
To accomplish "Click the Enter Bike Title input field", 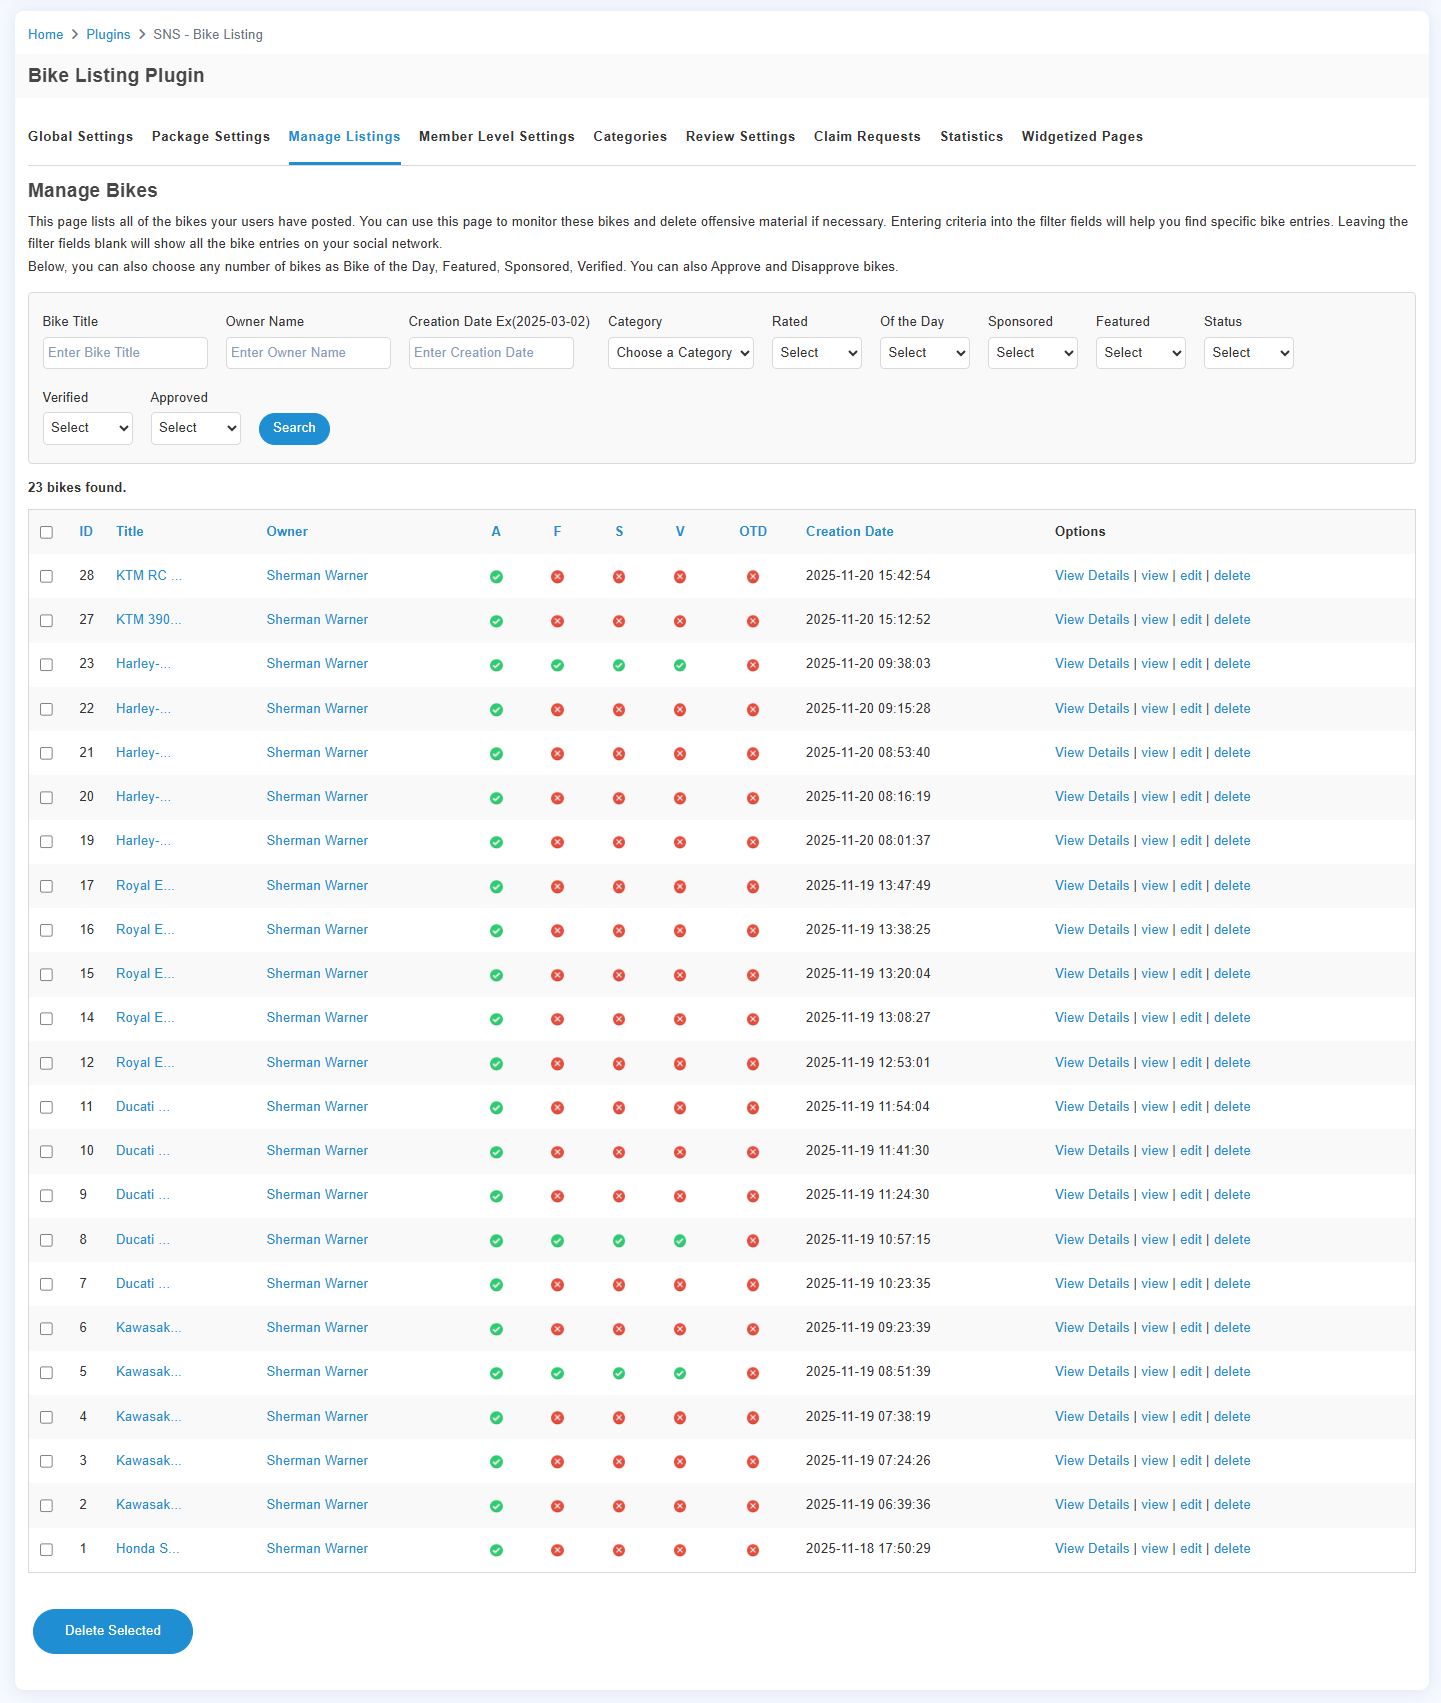I will point(125,353).
